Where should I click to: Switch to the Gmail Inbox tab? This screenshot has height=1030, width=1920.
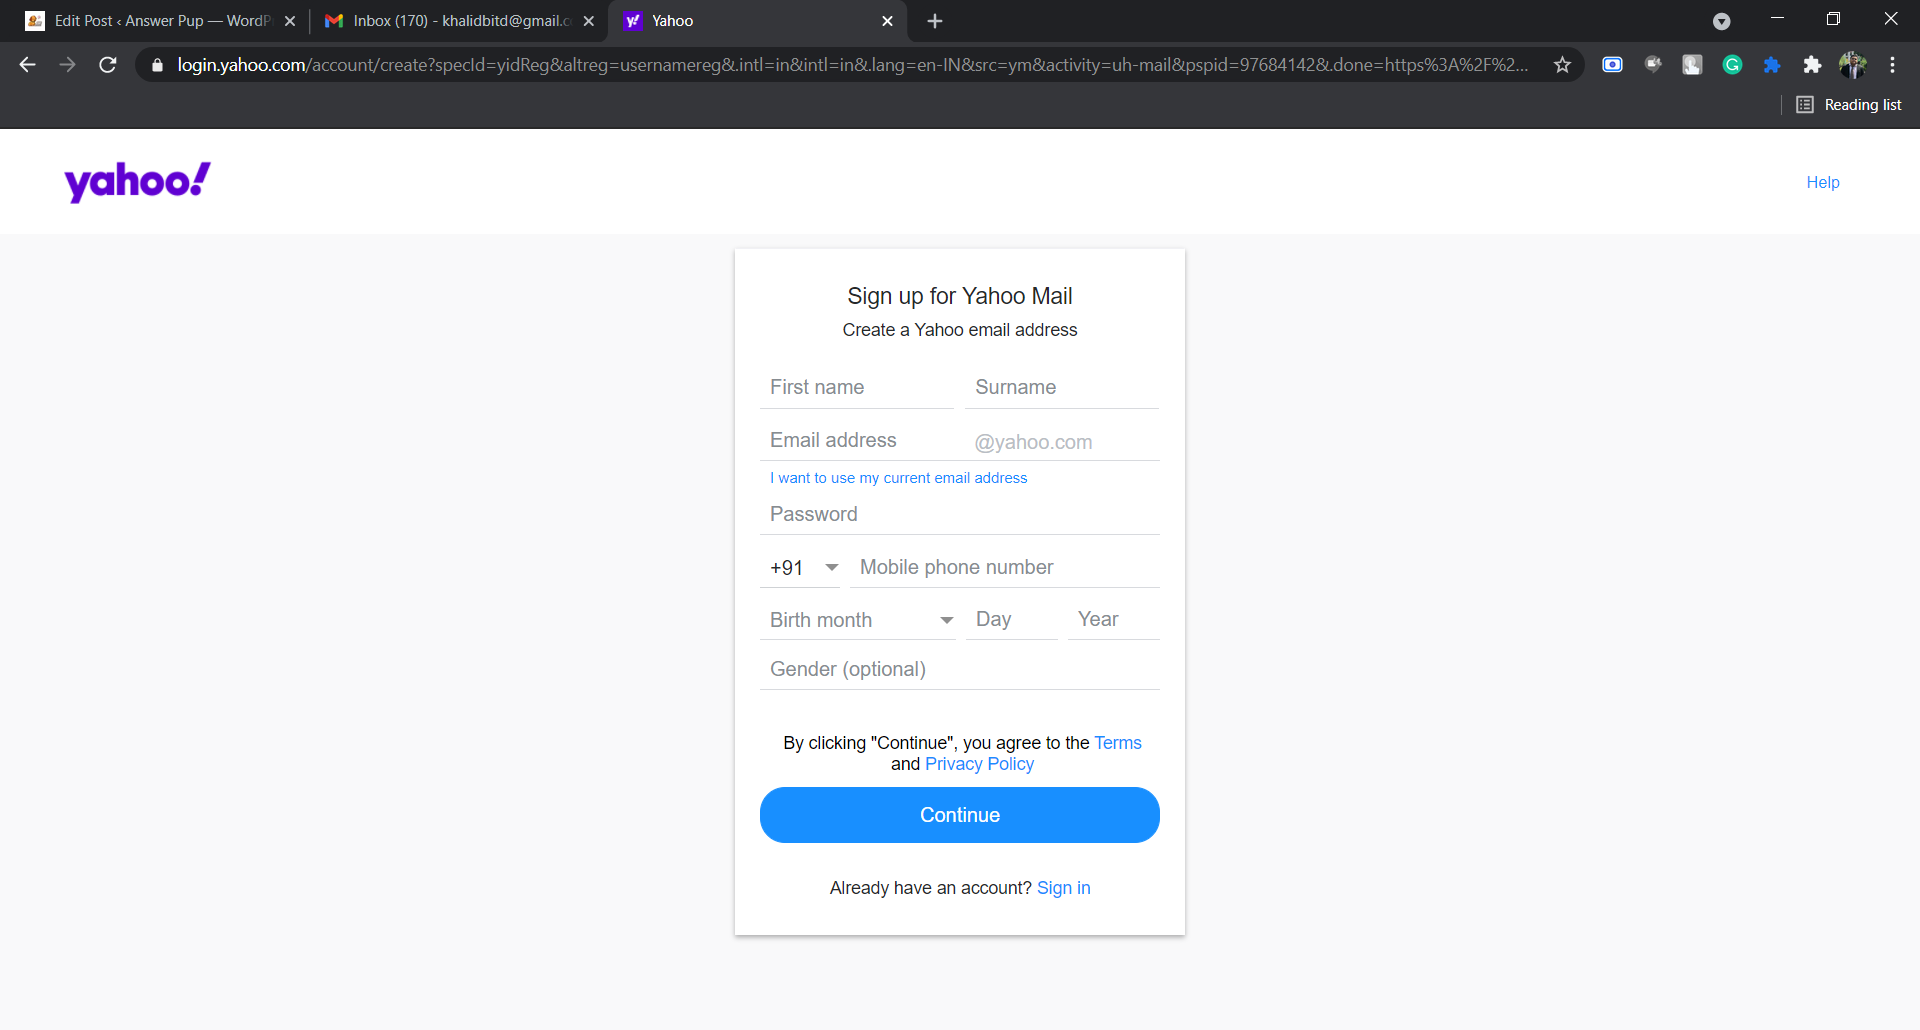pos(452,20)
